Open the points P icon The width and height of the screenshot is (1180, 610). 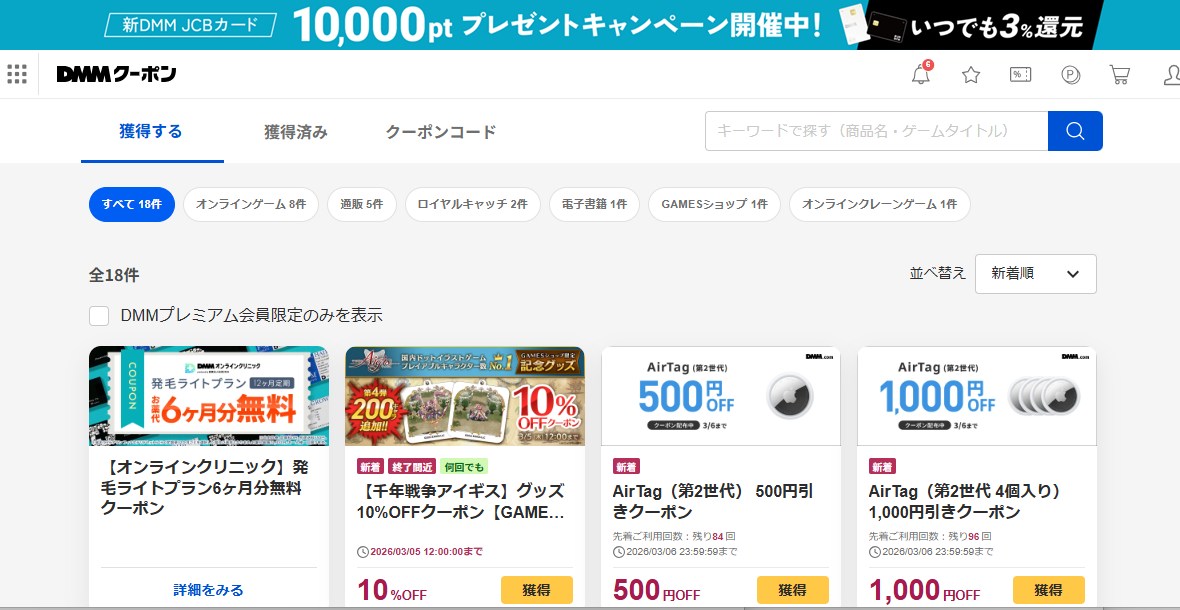pyautogui.click(x=1070, y=75)
